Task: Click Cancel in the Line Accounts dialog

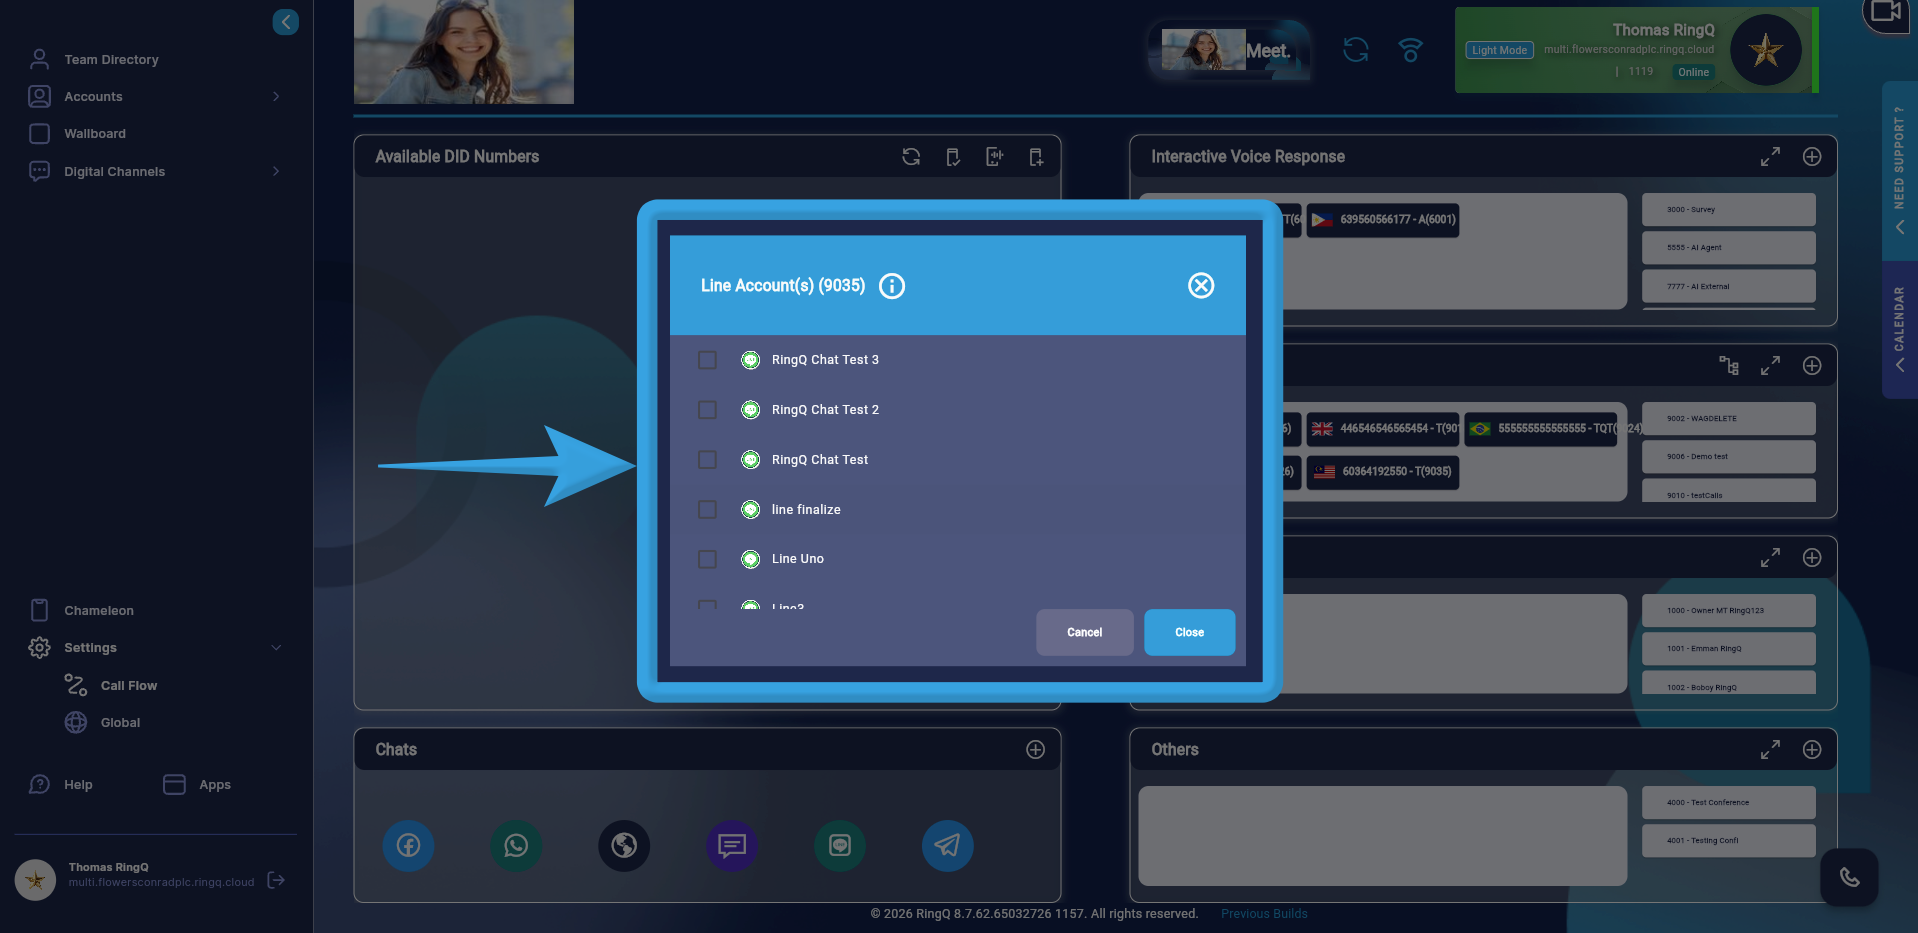Action: click(1084, 632)
